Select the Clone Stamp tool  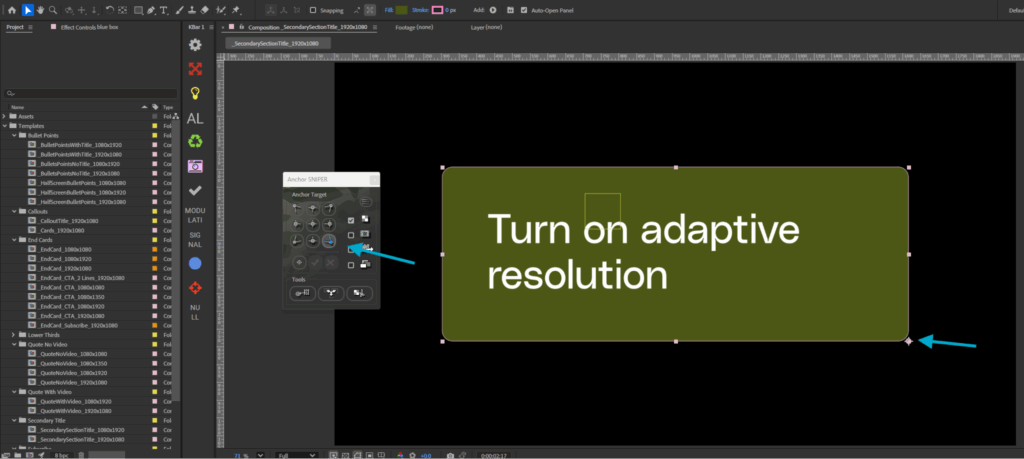[191, 10]
